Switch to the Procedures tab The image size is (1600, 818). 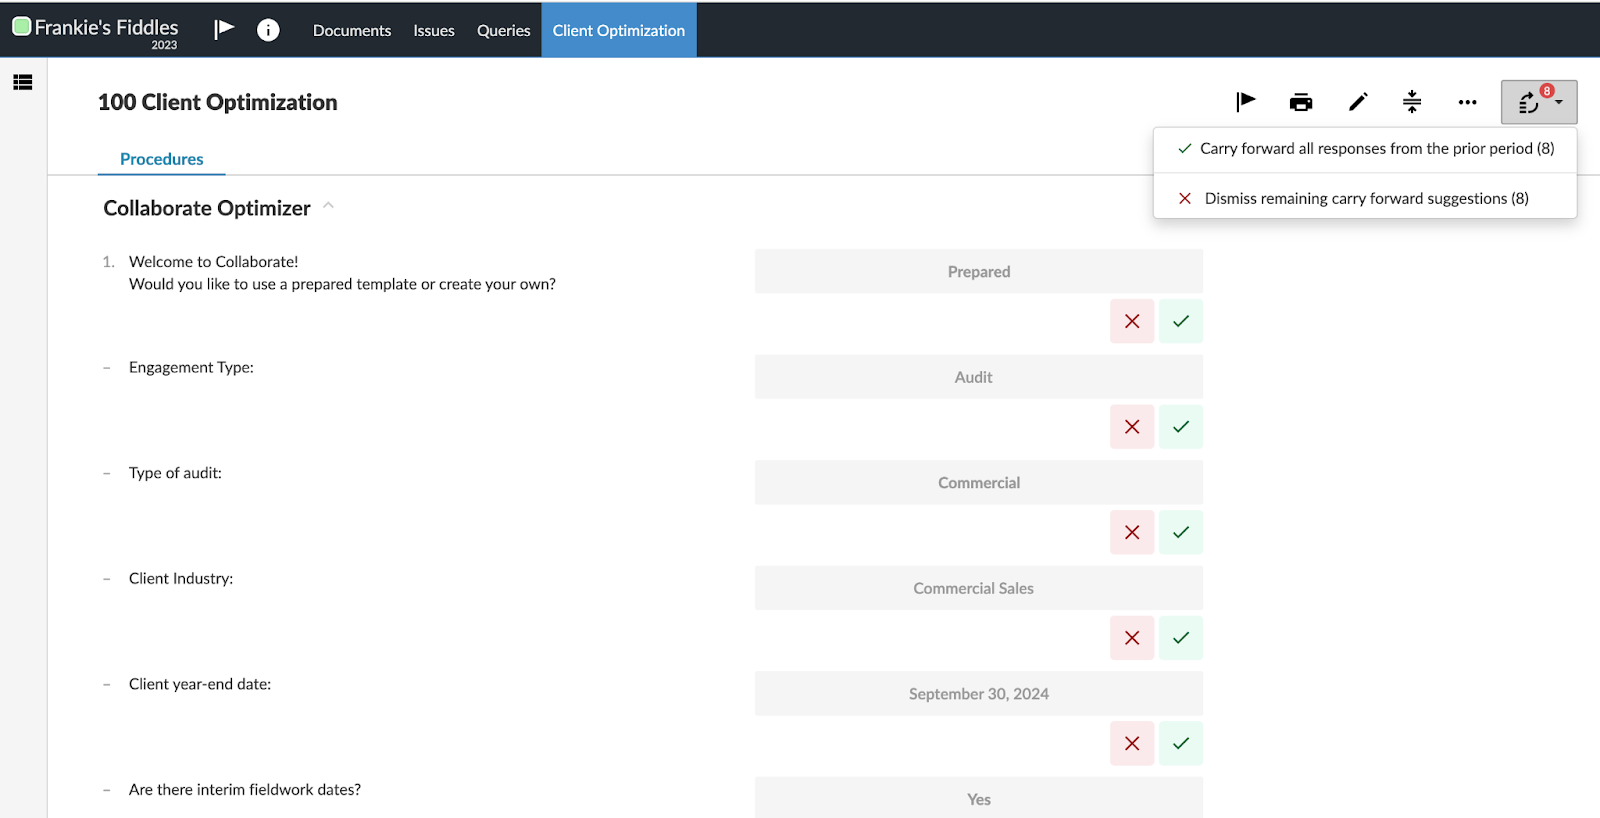[161, 159]
